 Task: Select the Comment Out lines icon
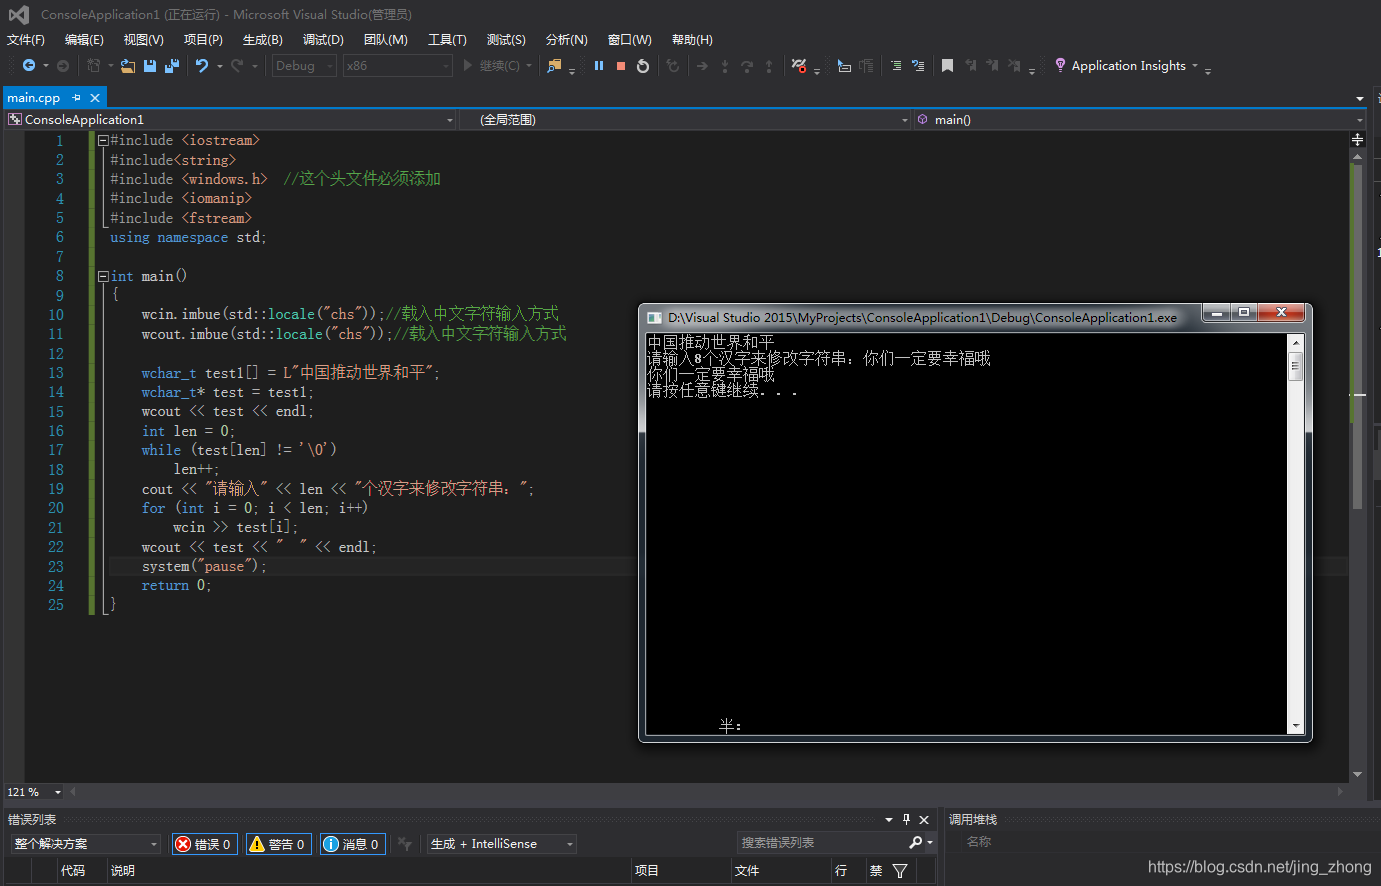tap(896, 65)
